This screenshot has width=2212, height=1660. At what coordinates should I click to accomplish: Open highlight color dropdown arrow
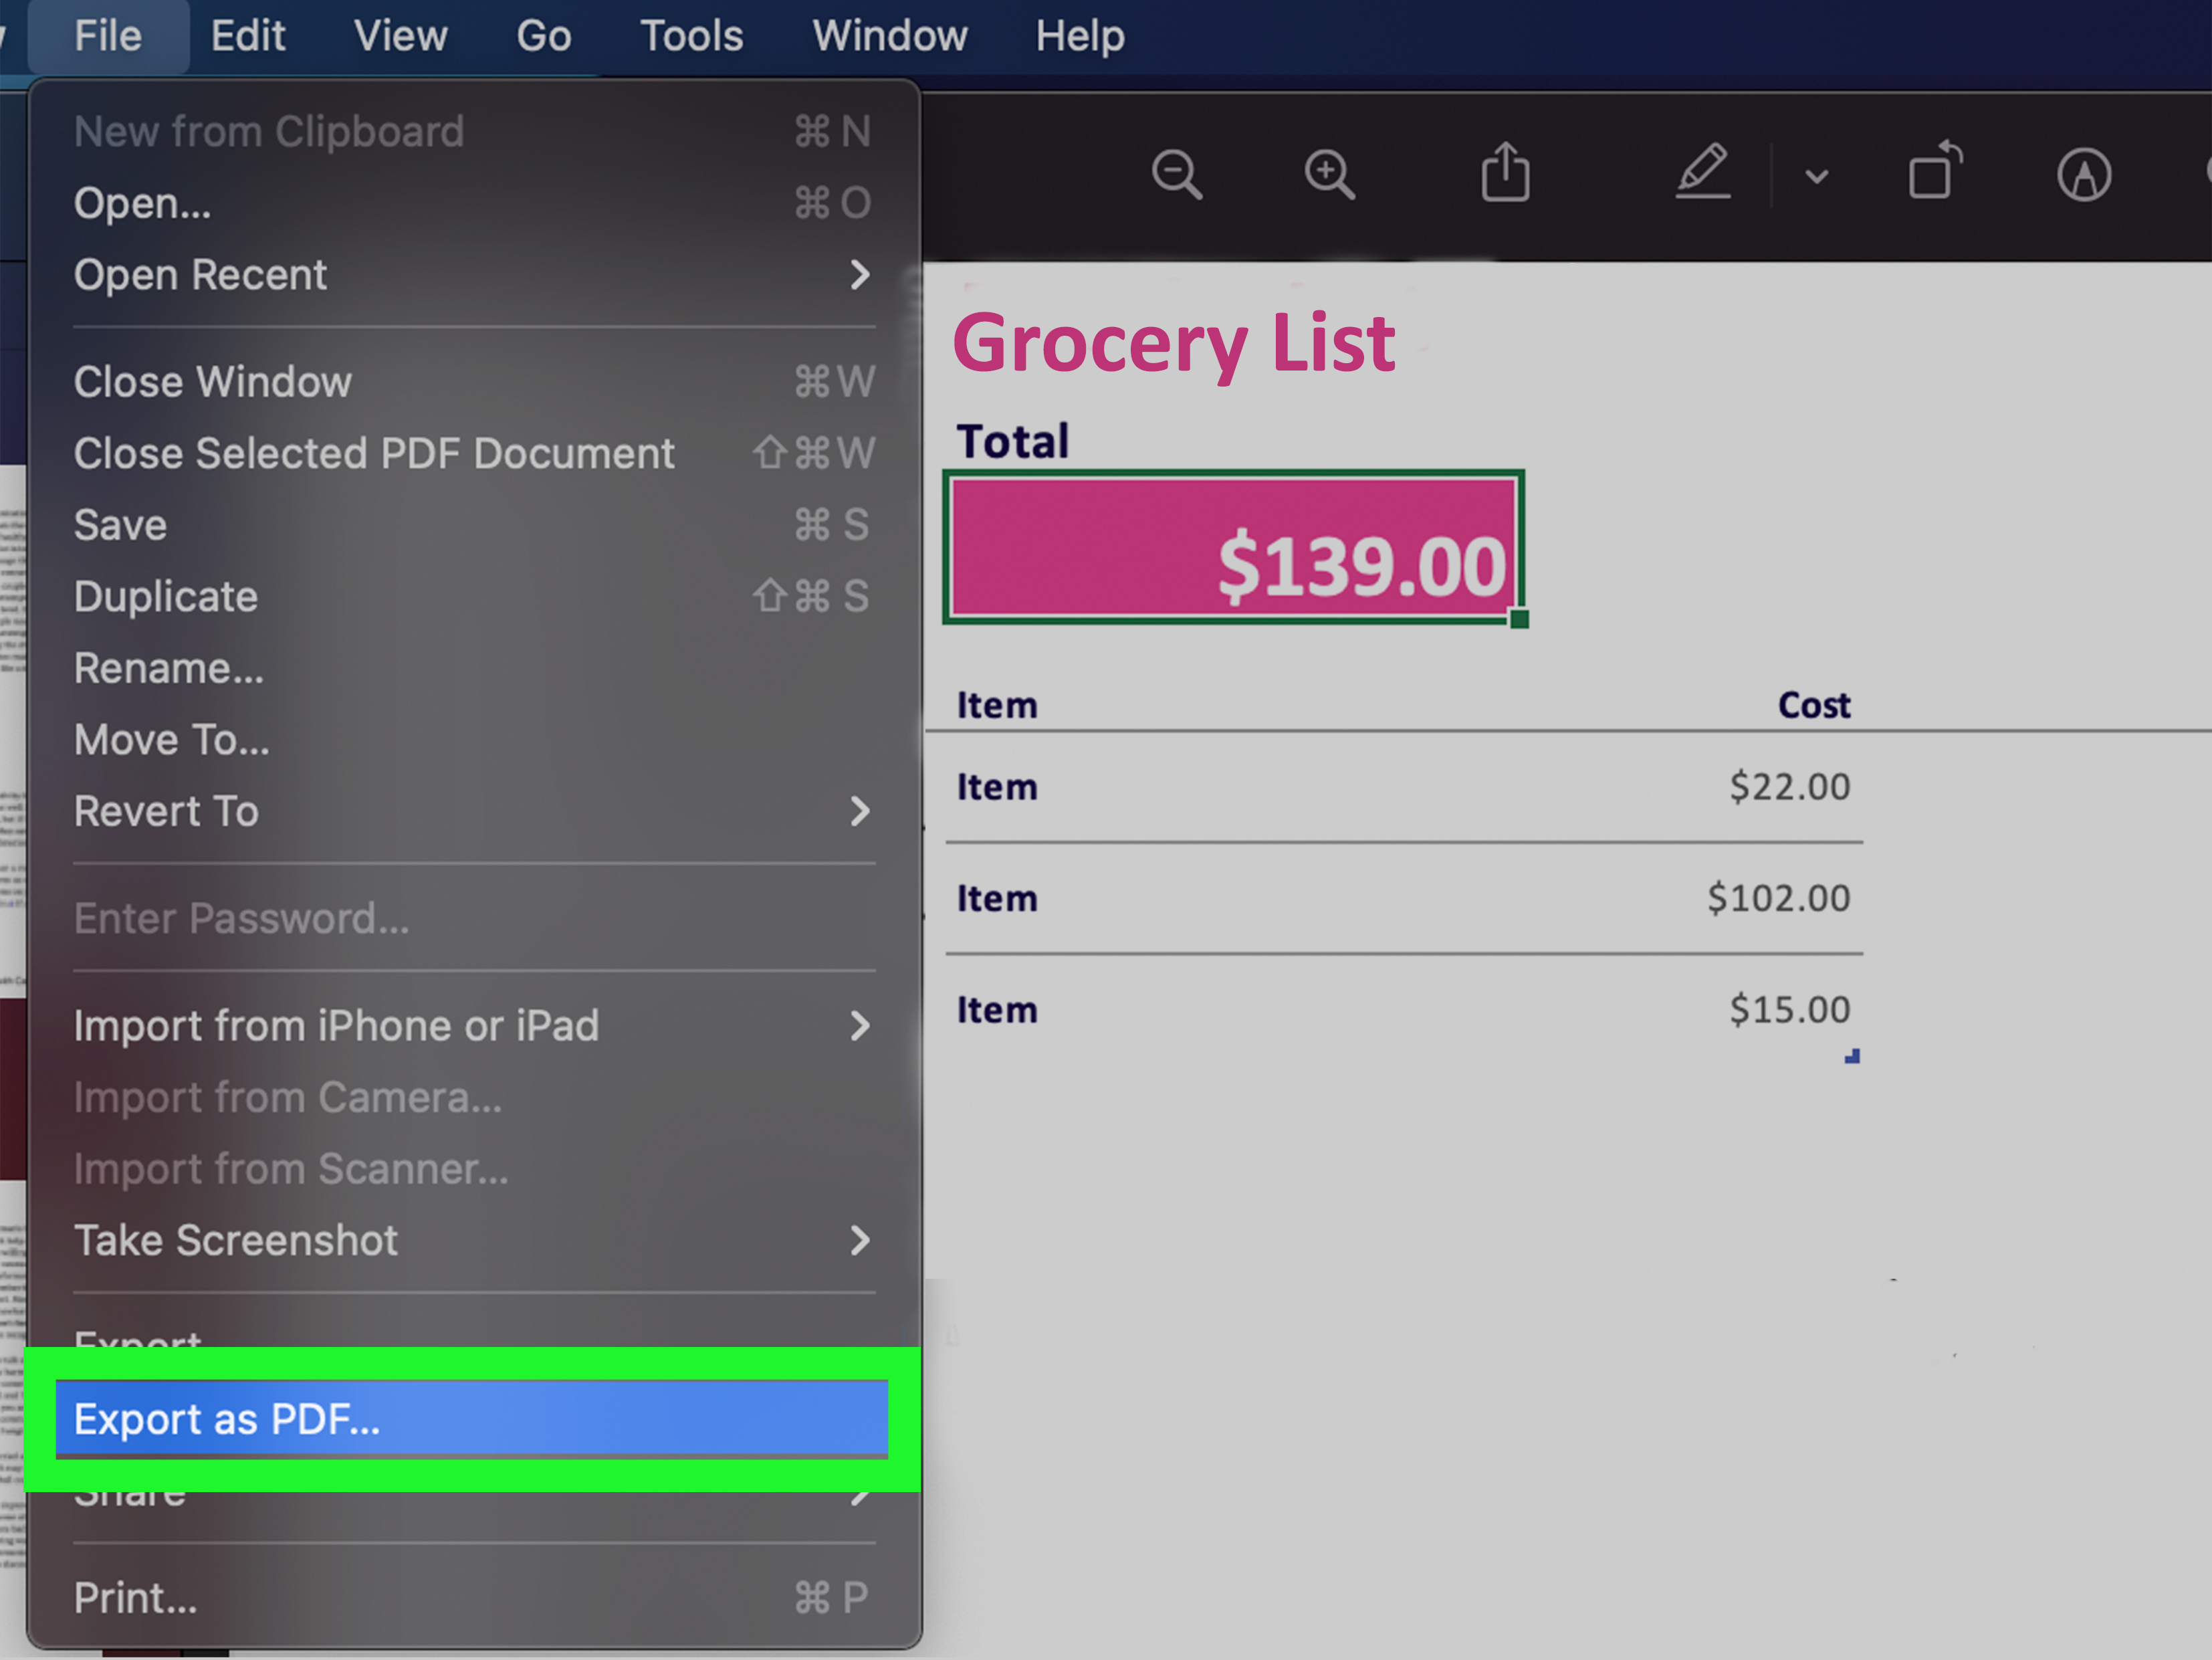1817,177
